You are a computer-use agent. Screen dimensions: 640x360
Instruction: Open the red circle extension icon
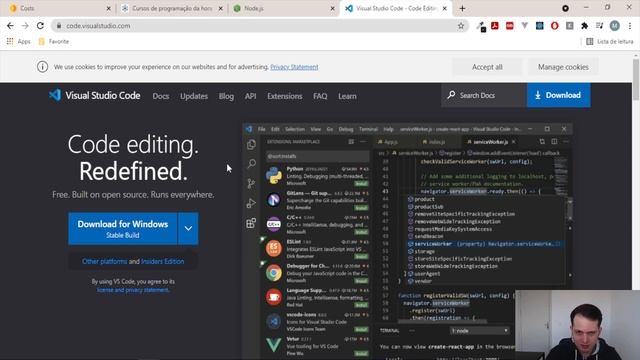click(554, 26)
